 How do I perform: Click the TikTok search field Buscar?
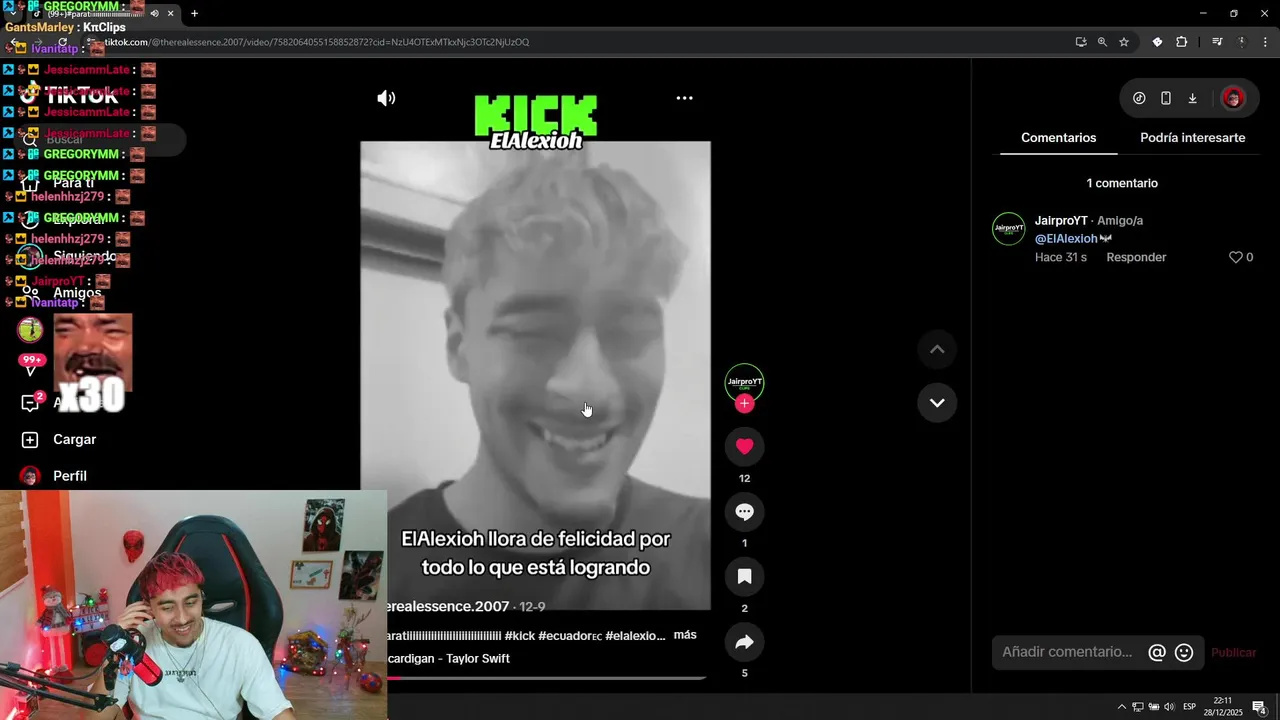click(x=100, y=140)
